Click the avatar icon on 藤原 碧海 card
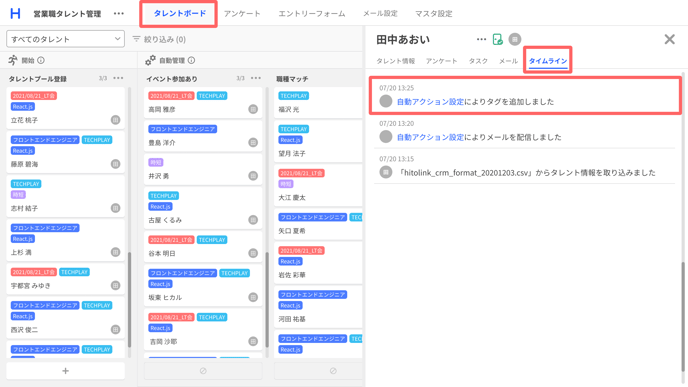The width and height of the screenshot is (688, 387). click(115, 164)
